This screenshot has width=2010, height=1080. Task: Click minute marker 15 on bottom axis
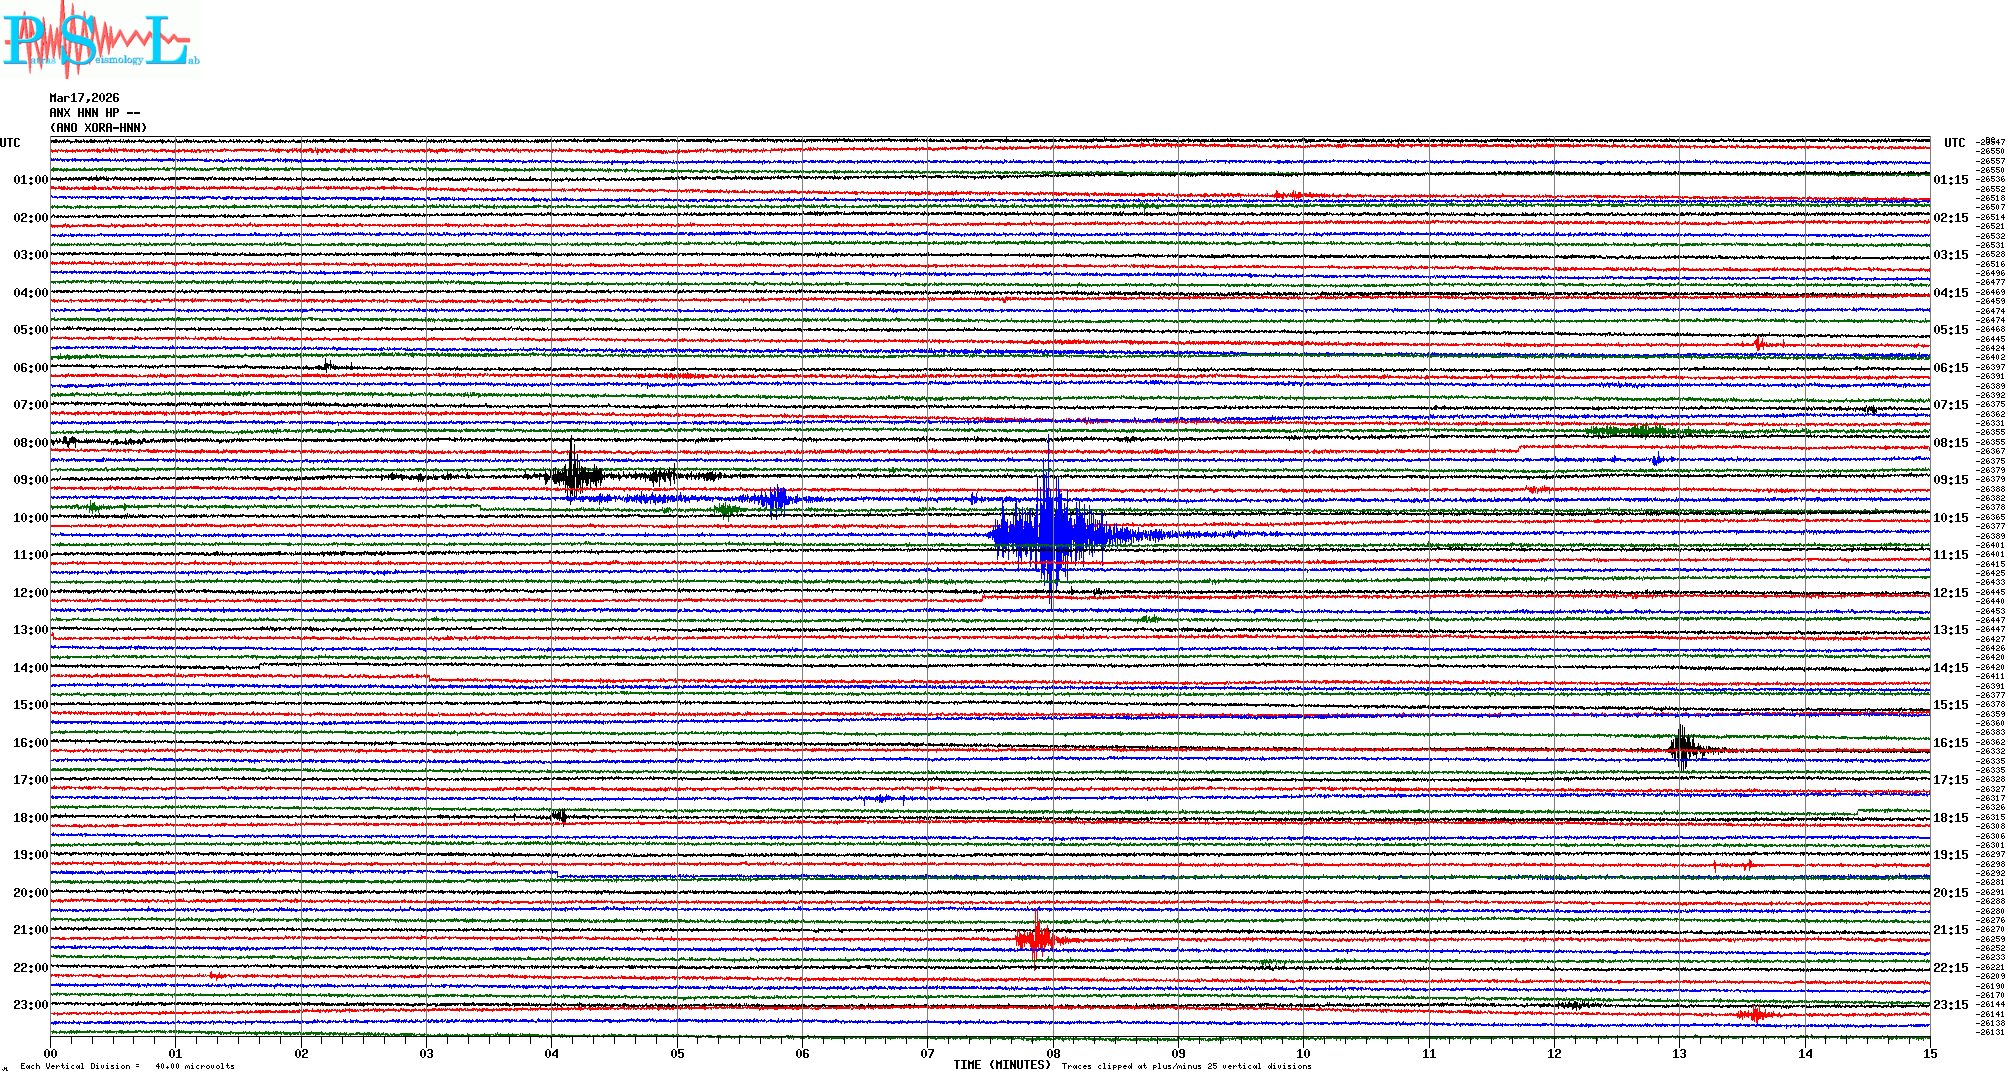(1930, 1054)
